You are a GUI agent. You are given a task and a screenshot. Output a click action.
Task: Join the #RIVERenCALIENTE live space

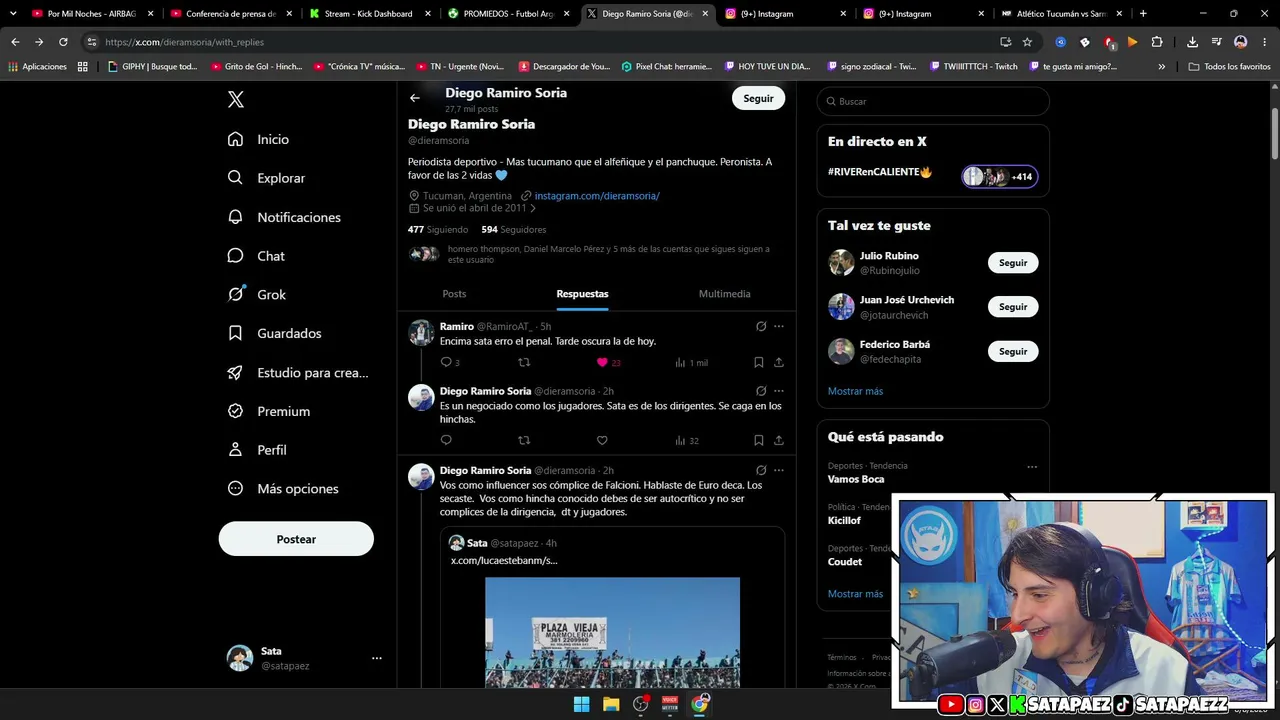pyautogui.click(x=933, y=176)
